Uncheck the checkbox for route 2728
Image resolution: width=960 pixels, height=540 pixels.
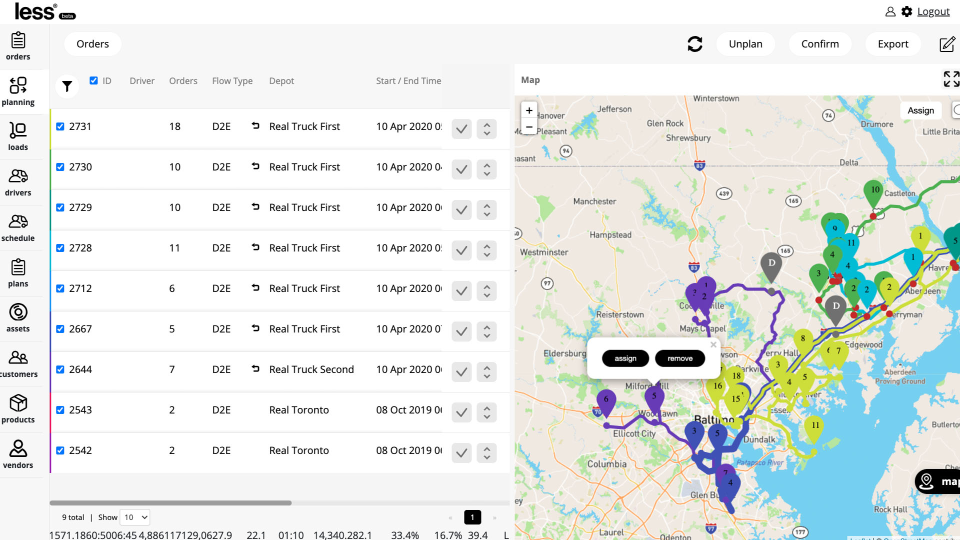pyautogui.click(x=60, y=248)
